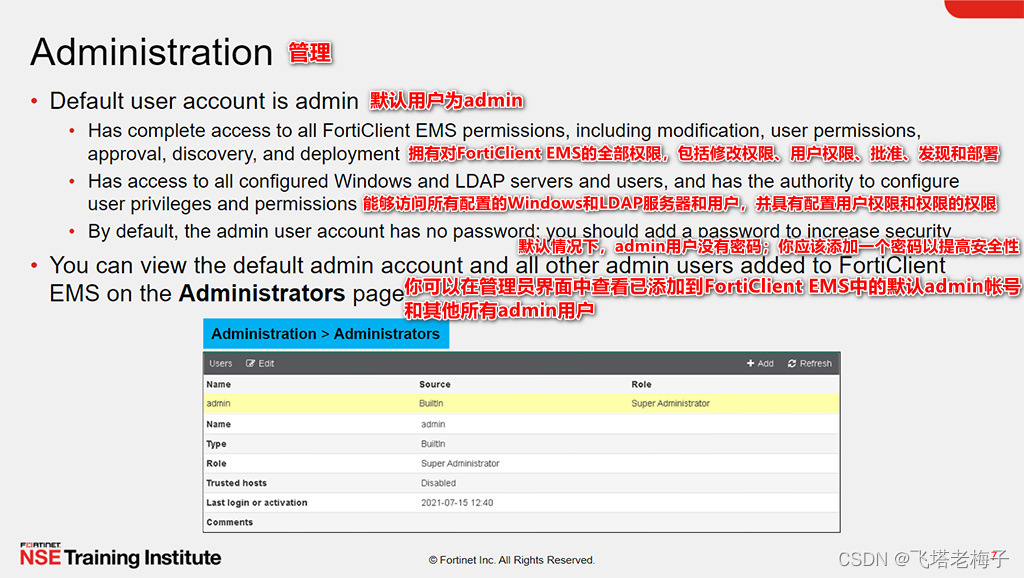Click the Edit button in Users toolbar
Viewport: 1024px width, 578px height.
point(260,363)
